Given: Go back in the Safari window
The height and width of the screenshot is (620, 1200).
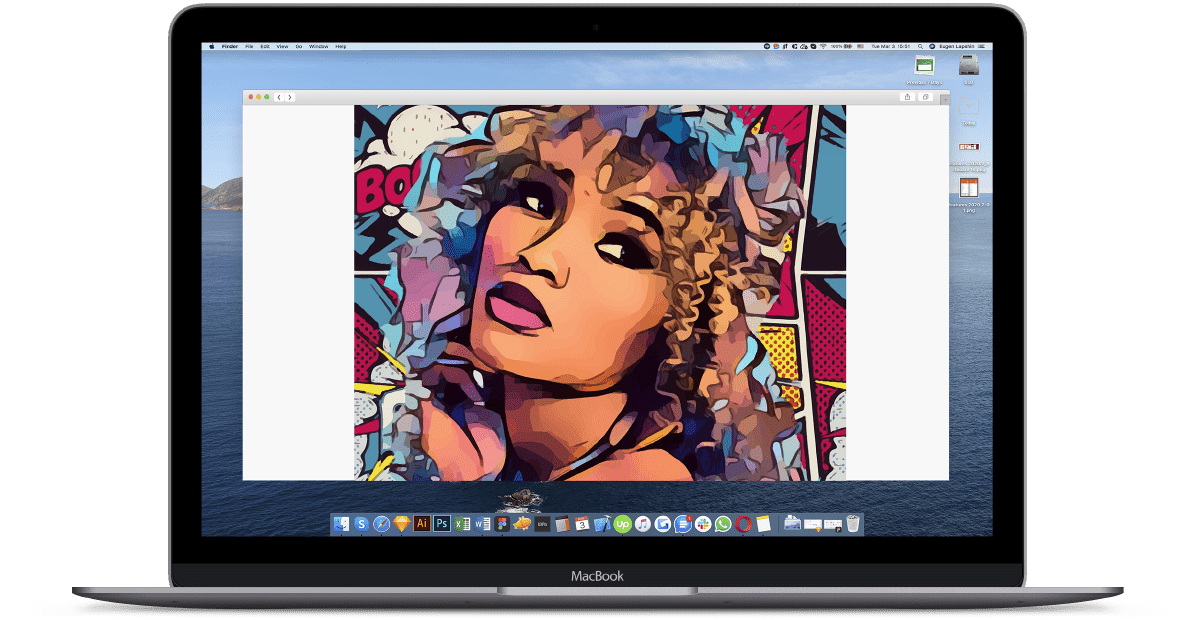Looking at the screenshot, I should [x=279, y=97].
